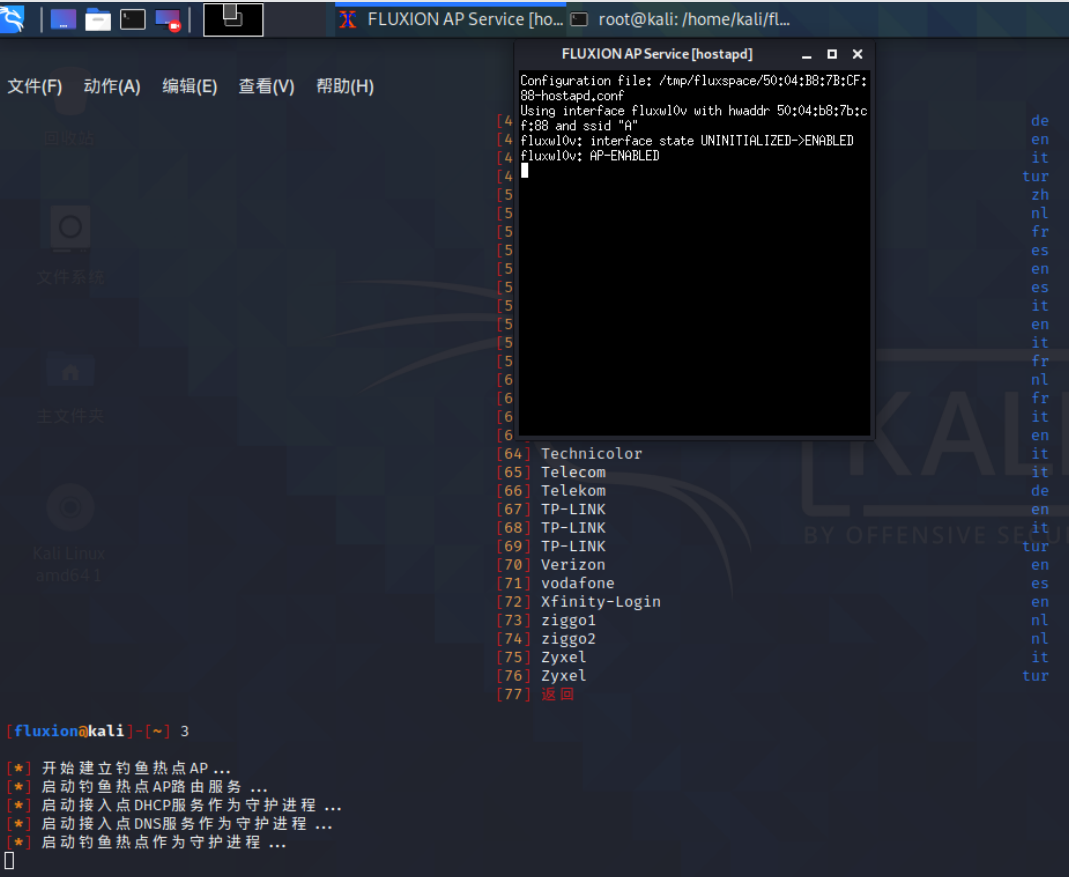Viewport: 1069px width, 877px height.
Task: Click the 主文件夹 desktop icon
Action: [x=70, y=387]
